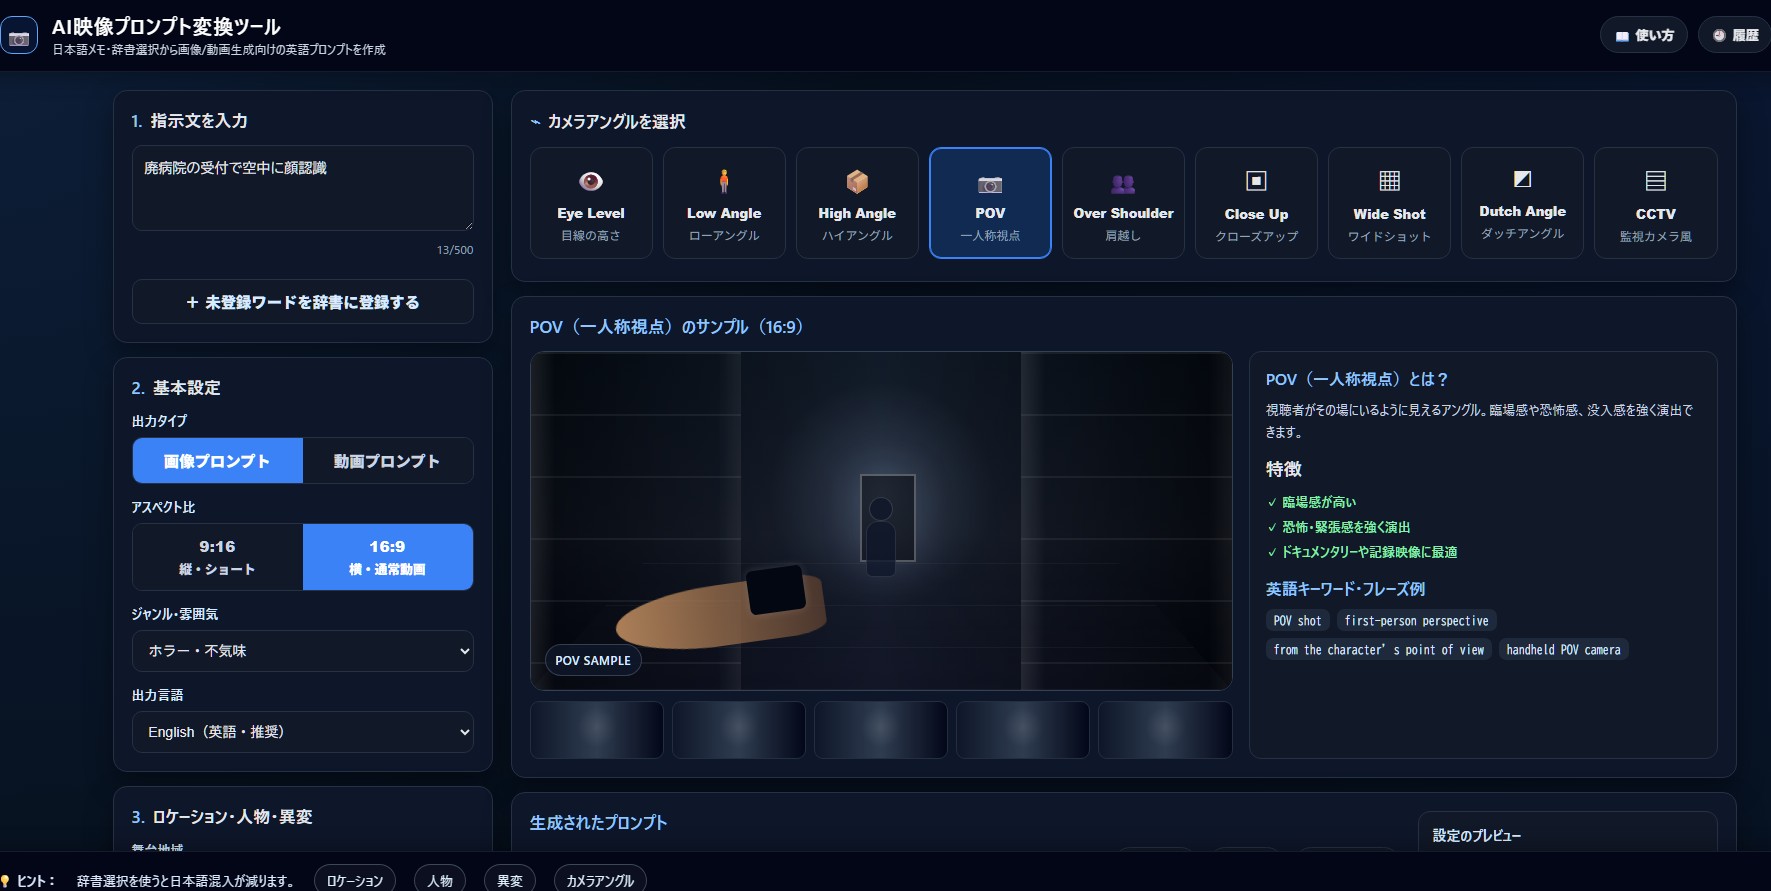This screenshot has width=1771, height=891.
Task: Focus the 指示文 text input area
Action: tap(303, 188)
